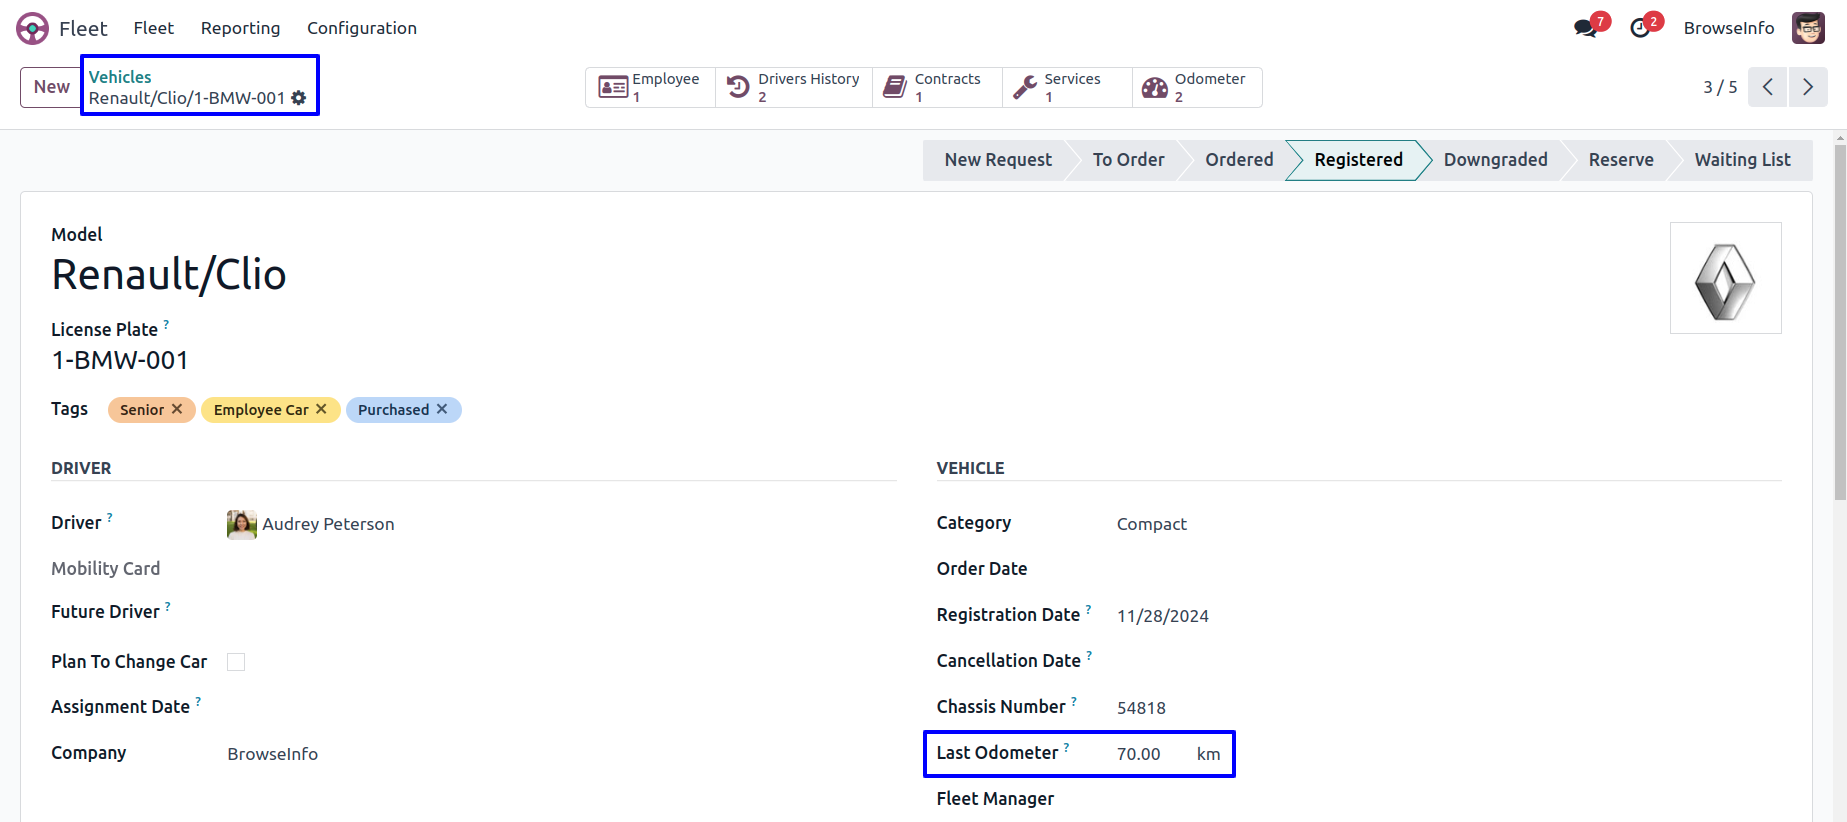Screen dimensions: 1847x822
Task: Open the BrowseInfo user avatar menu
Action: (x=1808, y=28)
